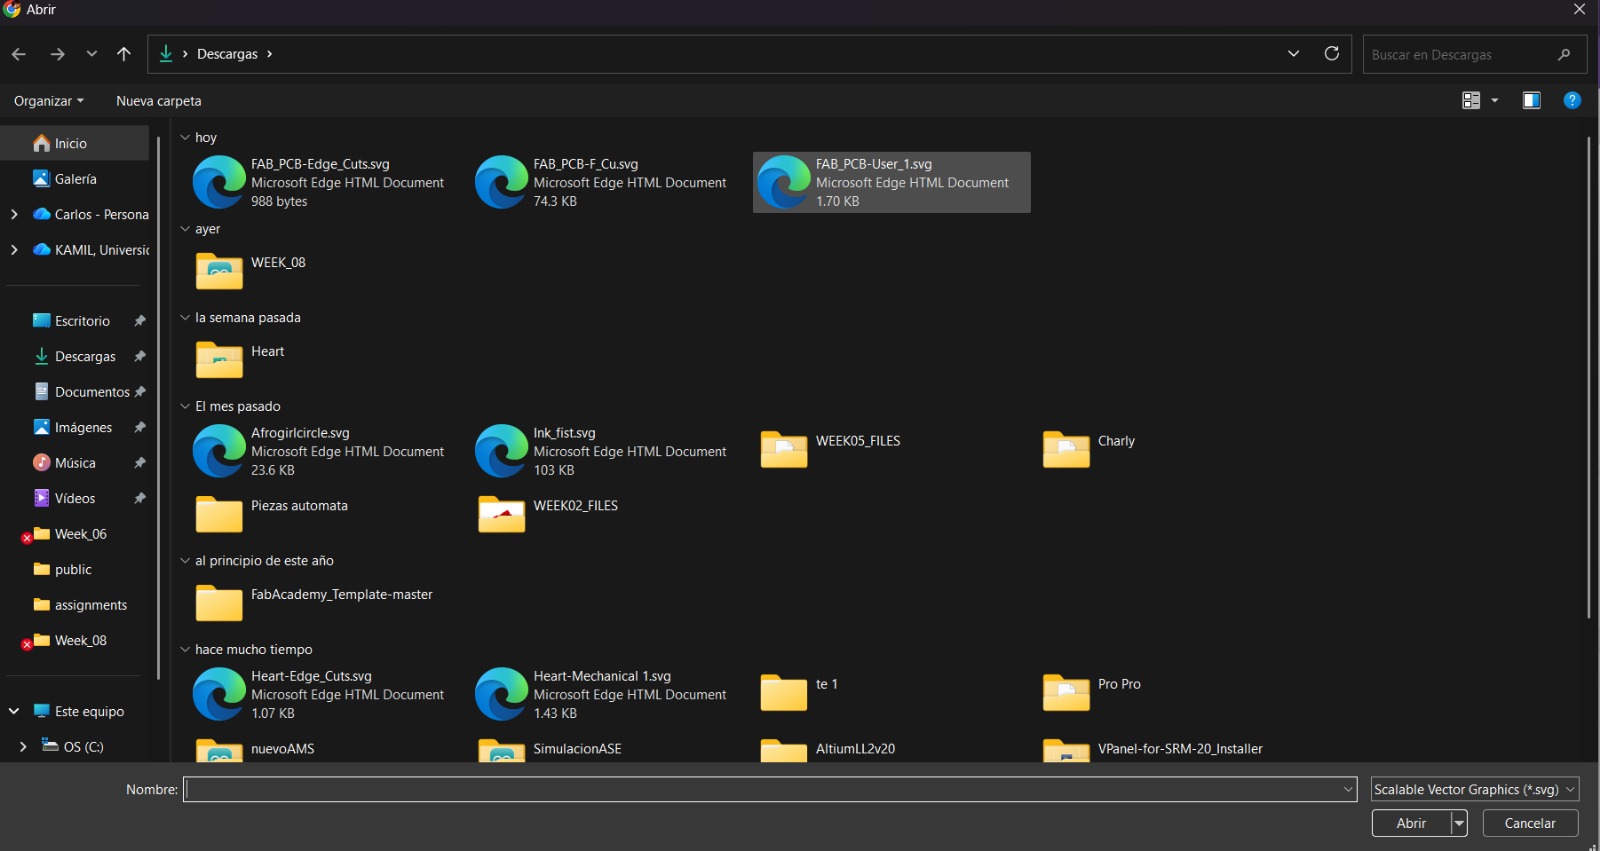Select FAB_PCB-F_Cu.svg file icon
Image resolution: width=1600 pixels, height=851 pixels.
point(501,182)
